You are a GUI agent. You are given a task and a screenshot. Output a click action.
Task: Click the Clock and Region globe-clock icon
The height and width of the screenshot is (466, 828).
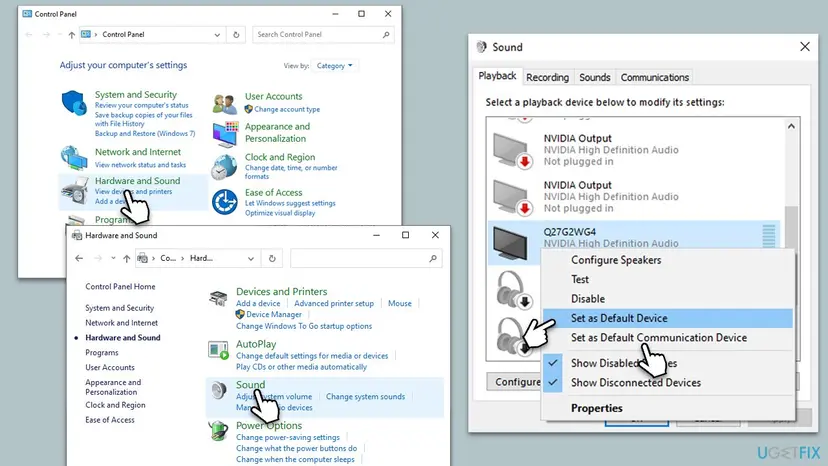[x=224, y=167]
